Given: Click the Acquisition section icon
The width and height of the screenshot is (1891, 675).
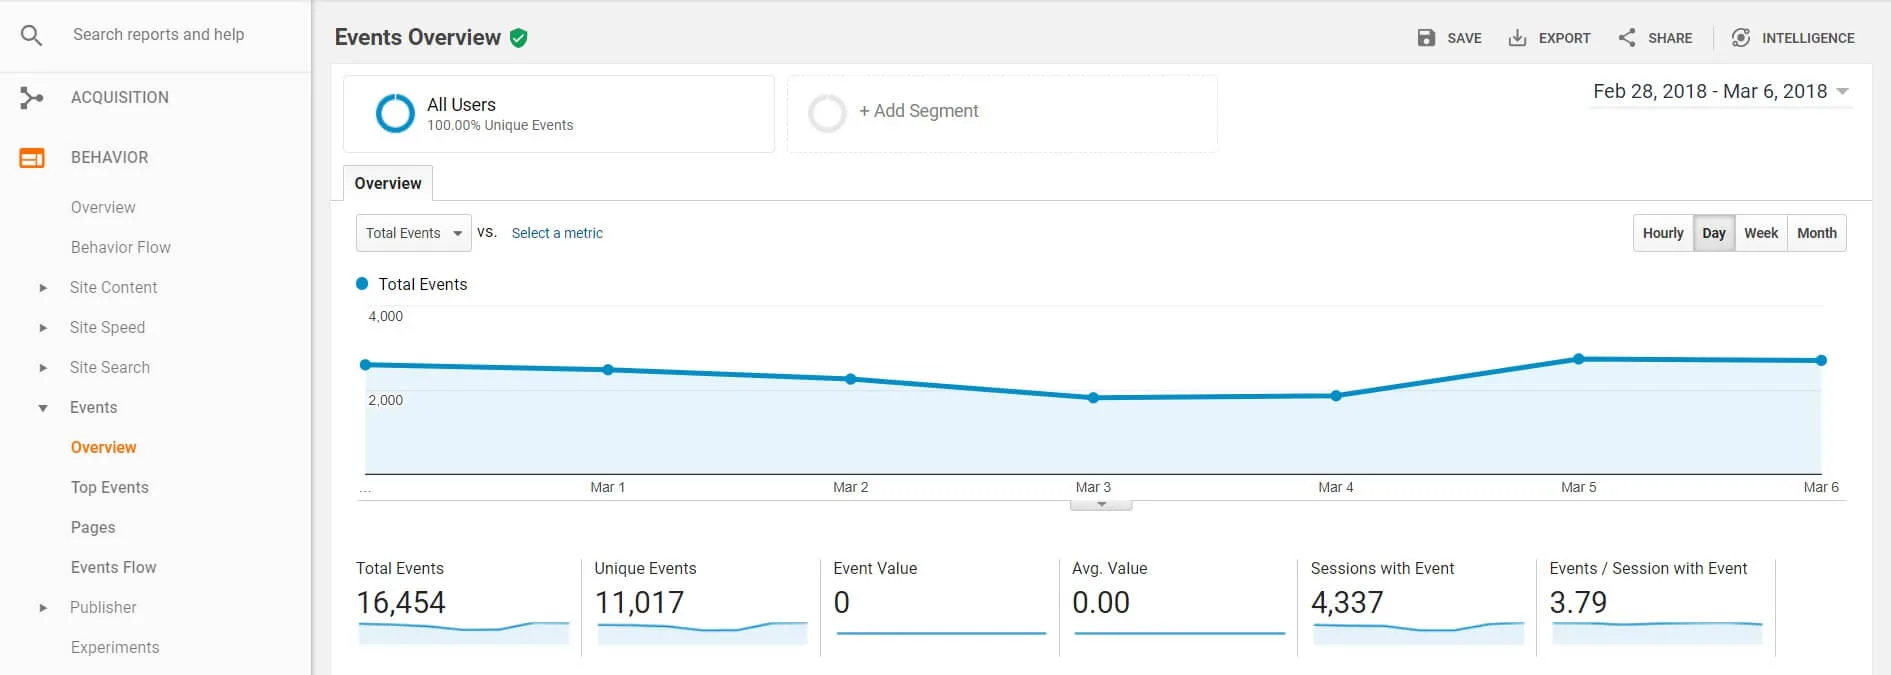Looking at the screenshot, I should pyautogui.click(x=32, y=98).
